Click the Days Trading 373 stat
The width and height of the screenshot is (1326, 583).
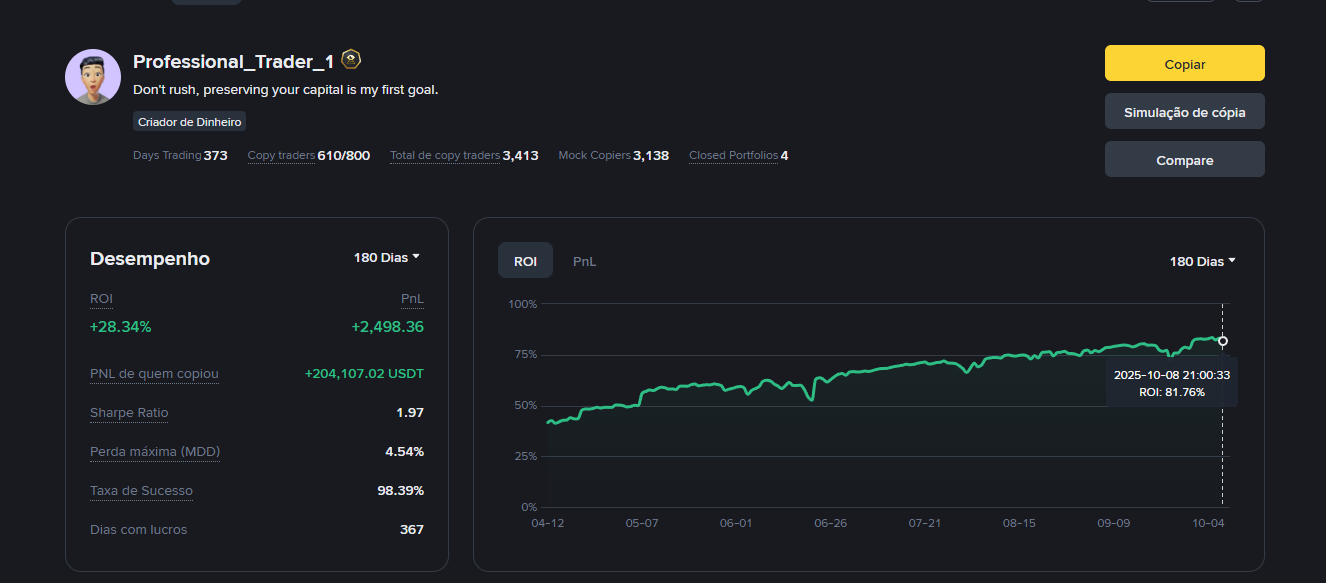pyautogui.click(x=180, y=155)
